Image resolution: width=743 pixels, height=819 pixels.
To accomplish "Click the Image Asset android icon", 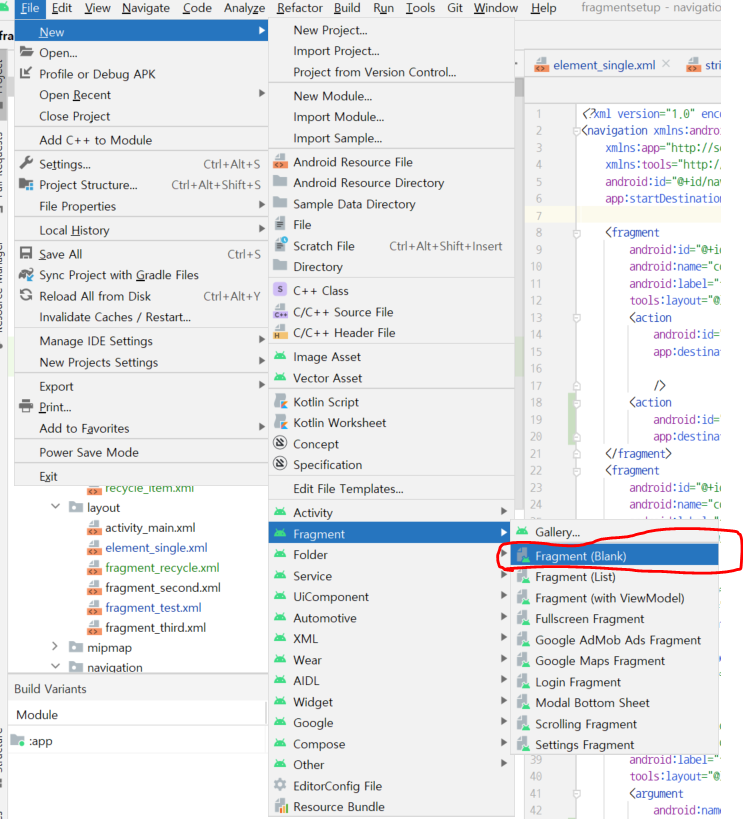I will pos(281,356).
